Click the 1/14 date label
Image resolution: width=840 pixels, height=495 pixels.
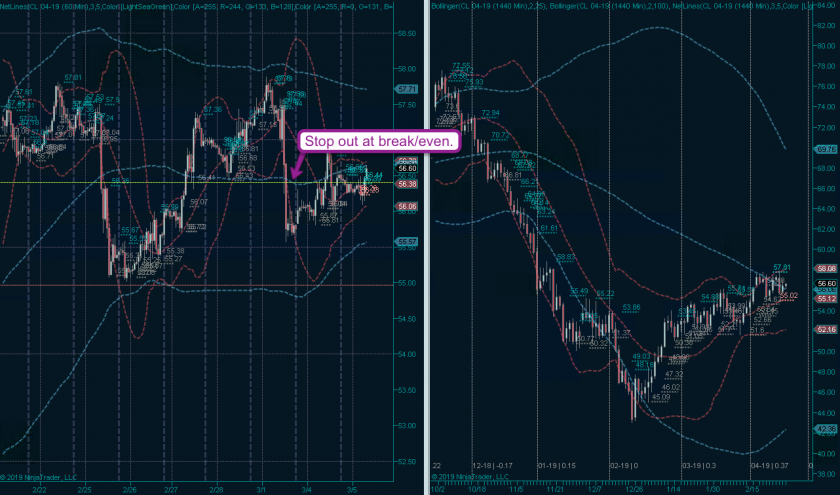674,489
